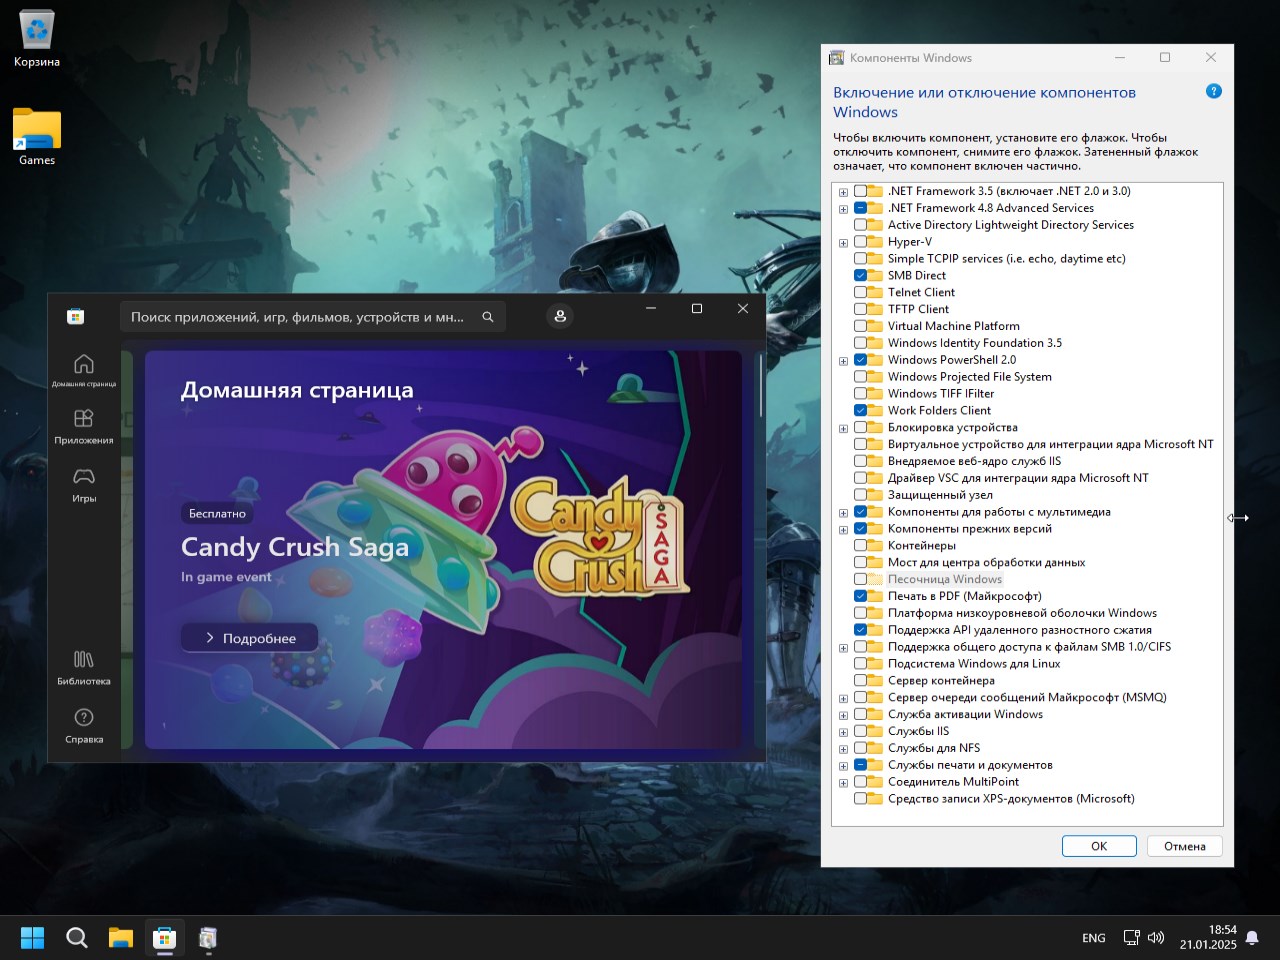Expand .NET Framework 4.8 Advanced Services node
The width and height of the screenshot is (1280, 960).
(x=843, y=209)
